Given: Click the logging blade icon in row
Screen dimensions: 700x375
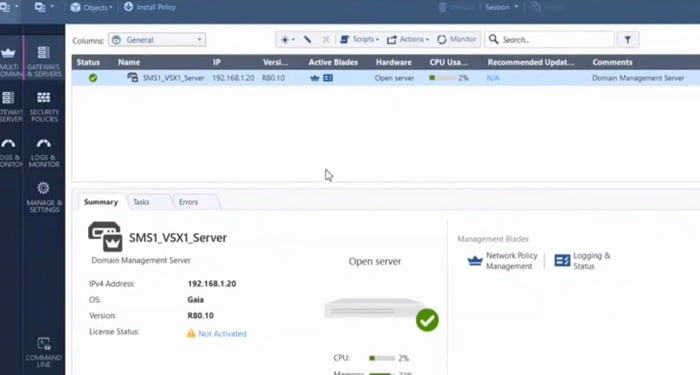Looking at the screenshot, I should 328,78.
